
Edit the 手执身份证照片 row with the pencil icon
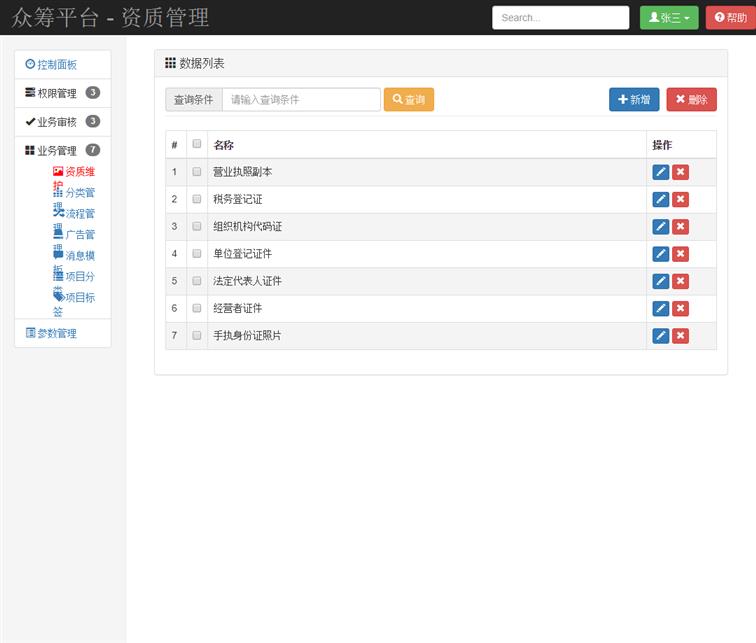click(x=661, y=335)
